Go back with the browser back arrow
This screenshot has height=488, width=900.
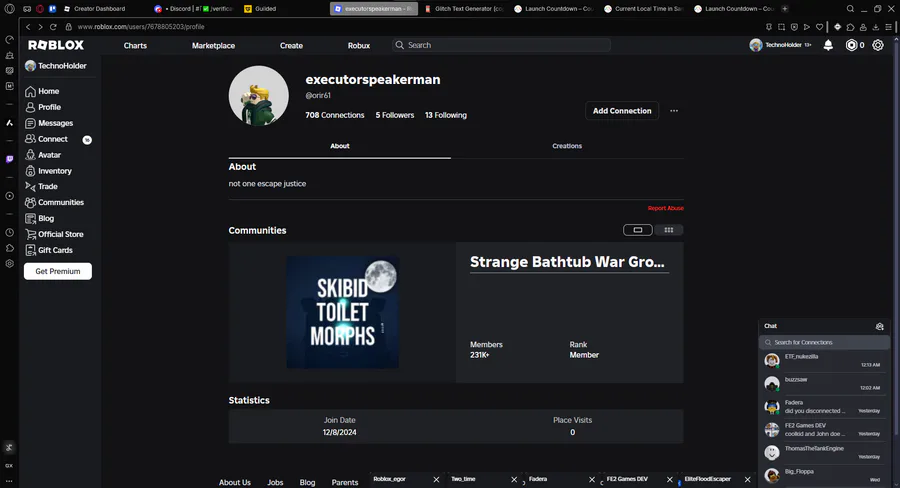click(28, 27)
